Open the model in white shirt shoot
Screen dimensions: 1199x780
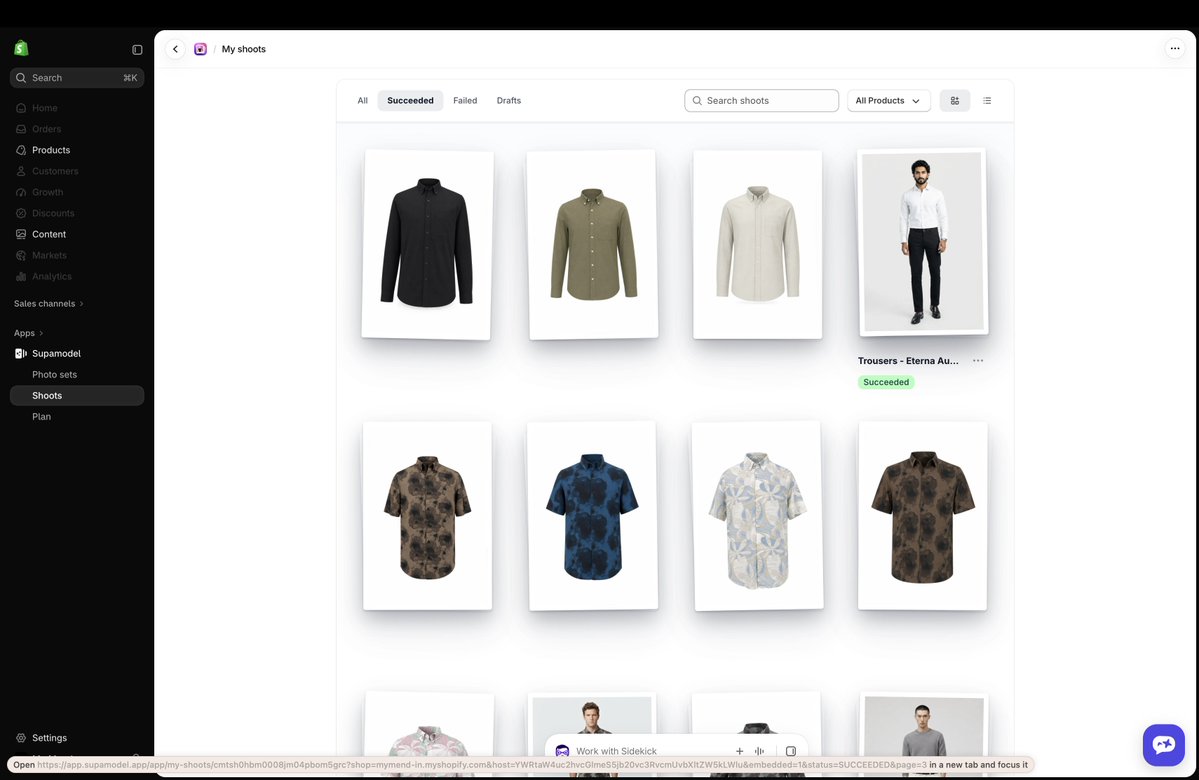tap(923, 242)
